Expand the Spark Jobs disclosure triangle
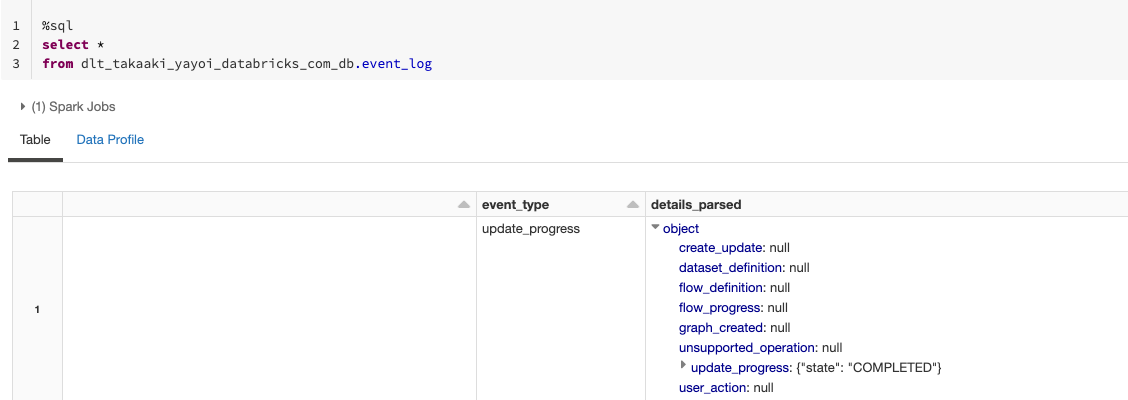The image size is (1128, 400). point(23,106)
